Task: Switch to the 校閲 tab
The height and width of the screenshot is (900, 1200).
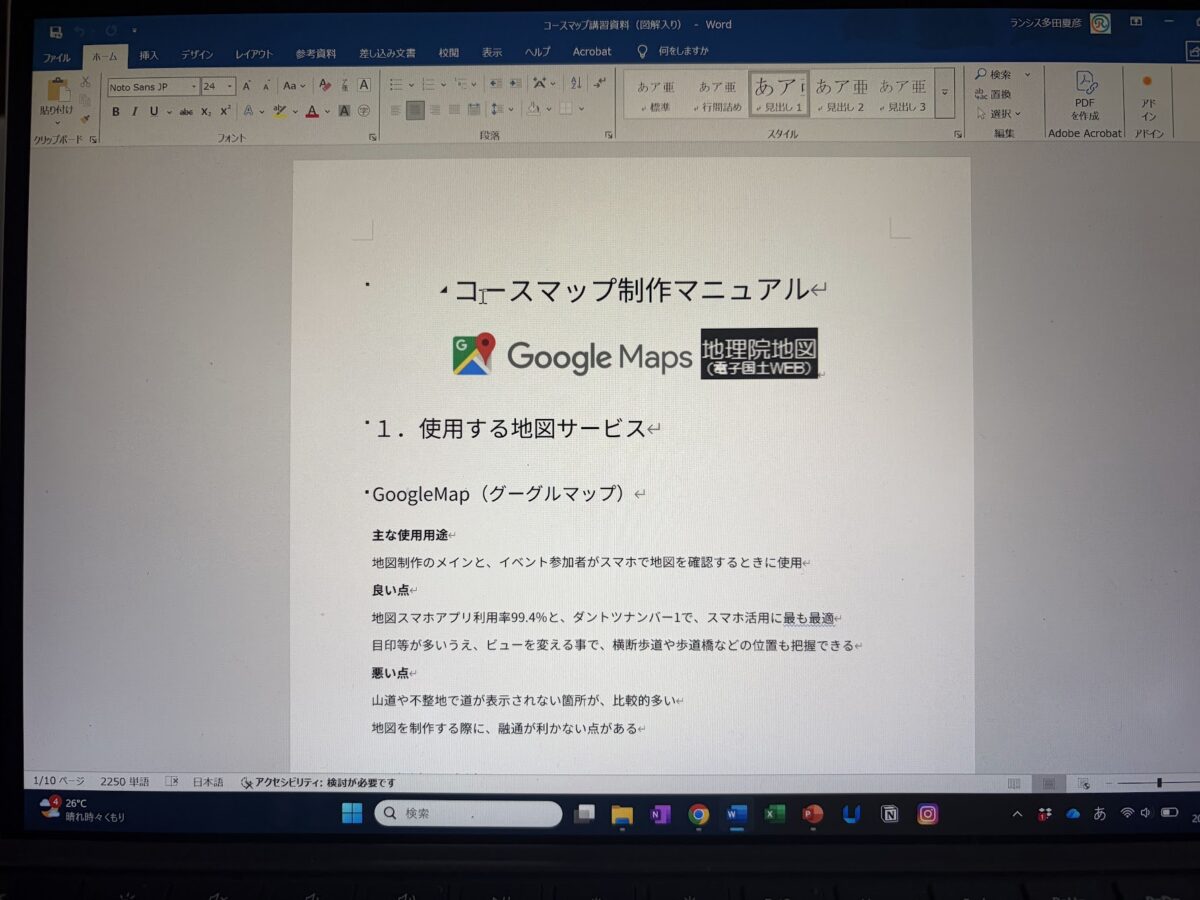Action: (449, 53)
